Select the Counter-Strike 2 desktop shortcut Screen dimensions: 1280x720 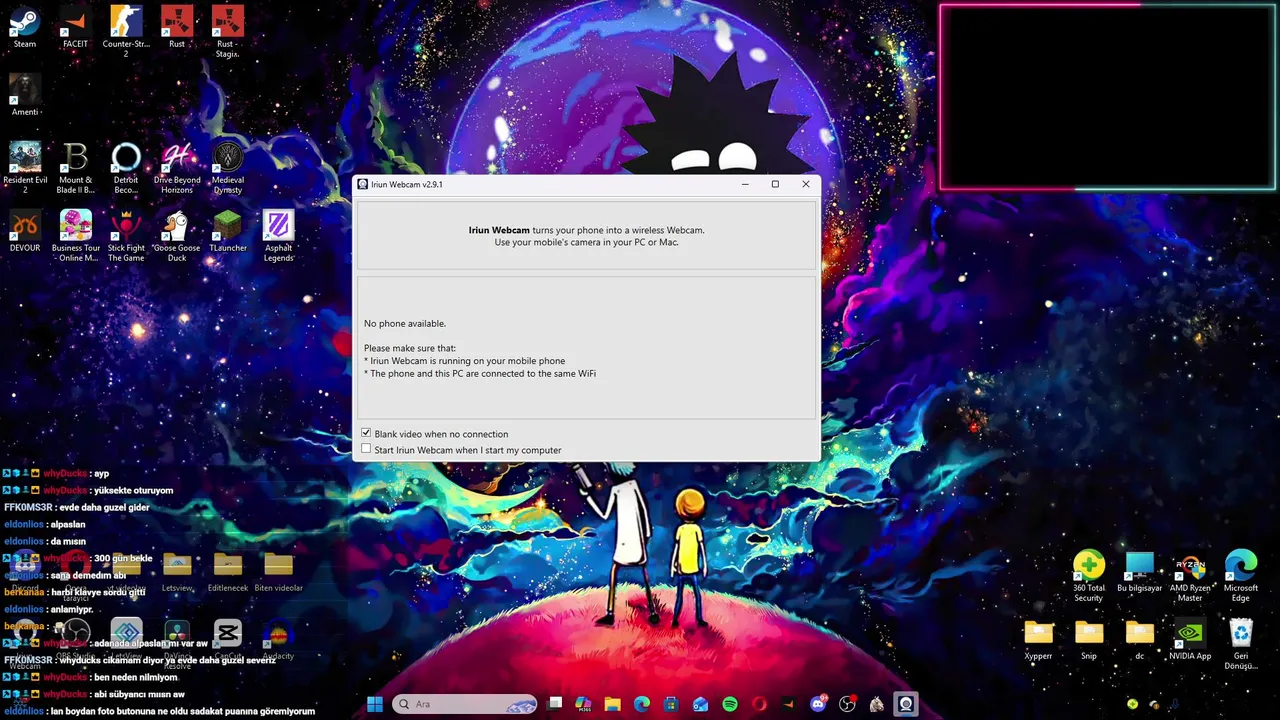[126, 32]
